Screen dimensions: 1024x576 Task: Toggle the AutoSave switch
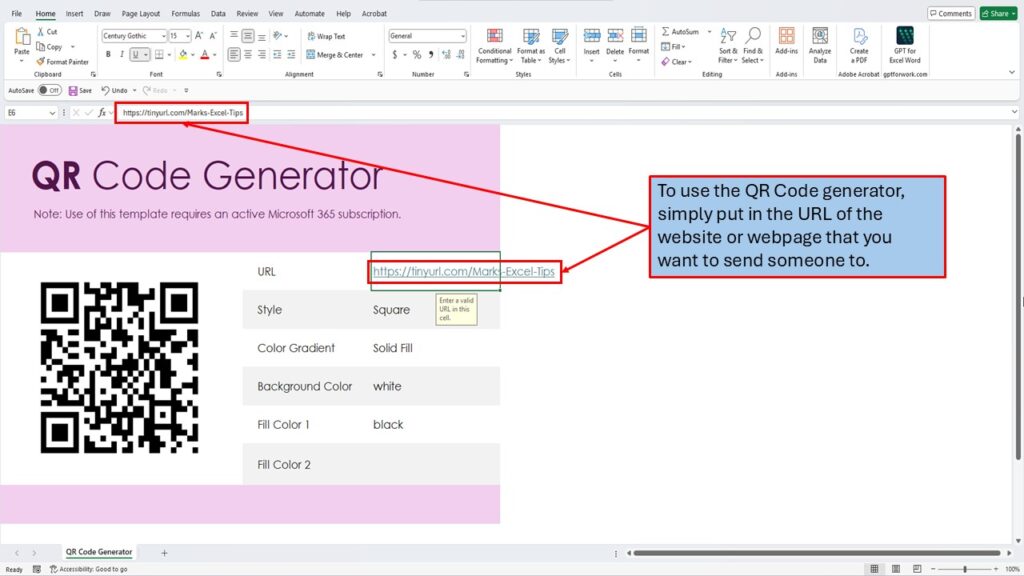click(x=49, y=90)
